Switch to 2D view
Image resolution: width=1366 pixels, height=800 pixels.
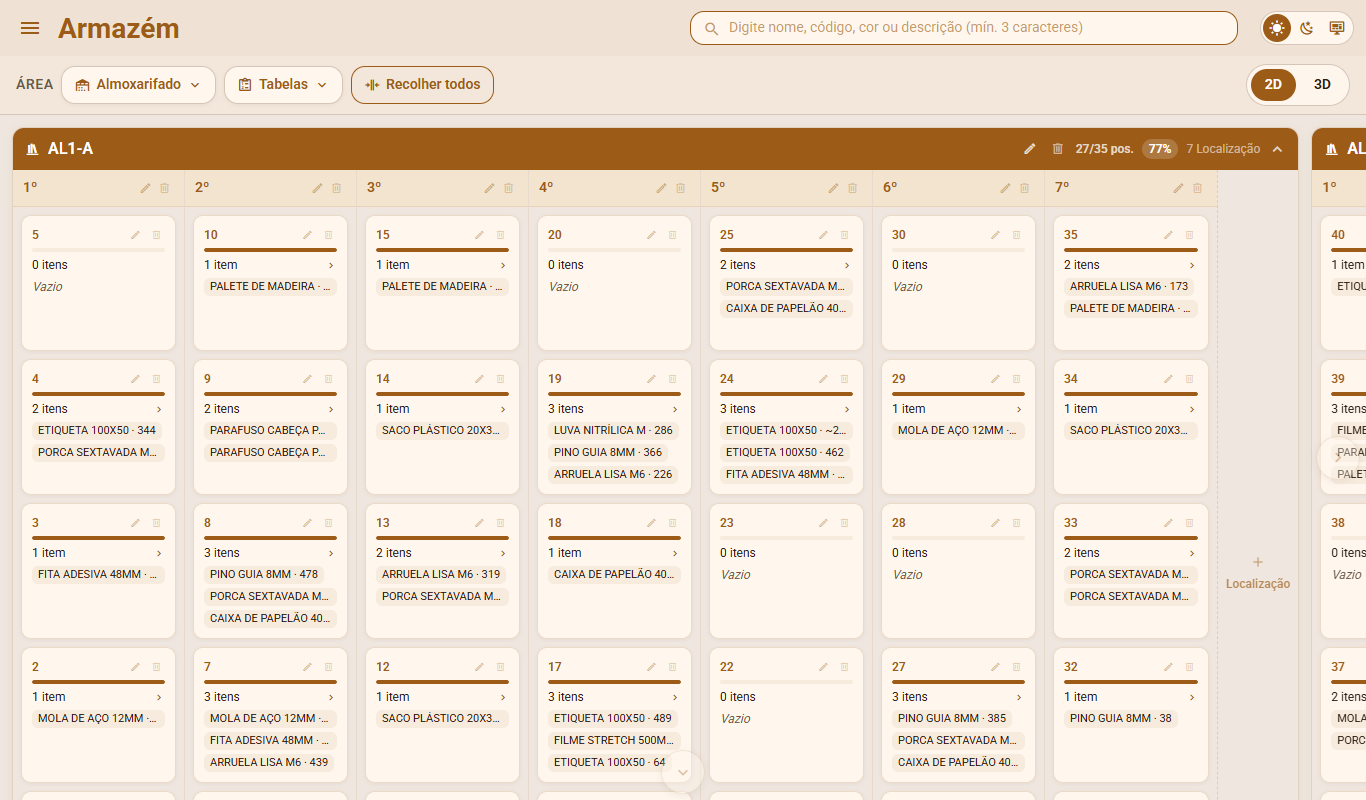pos(1273,85)
